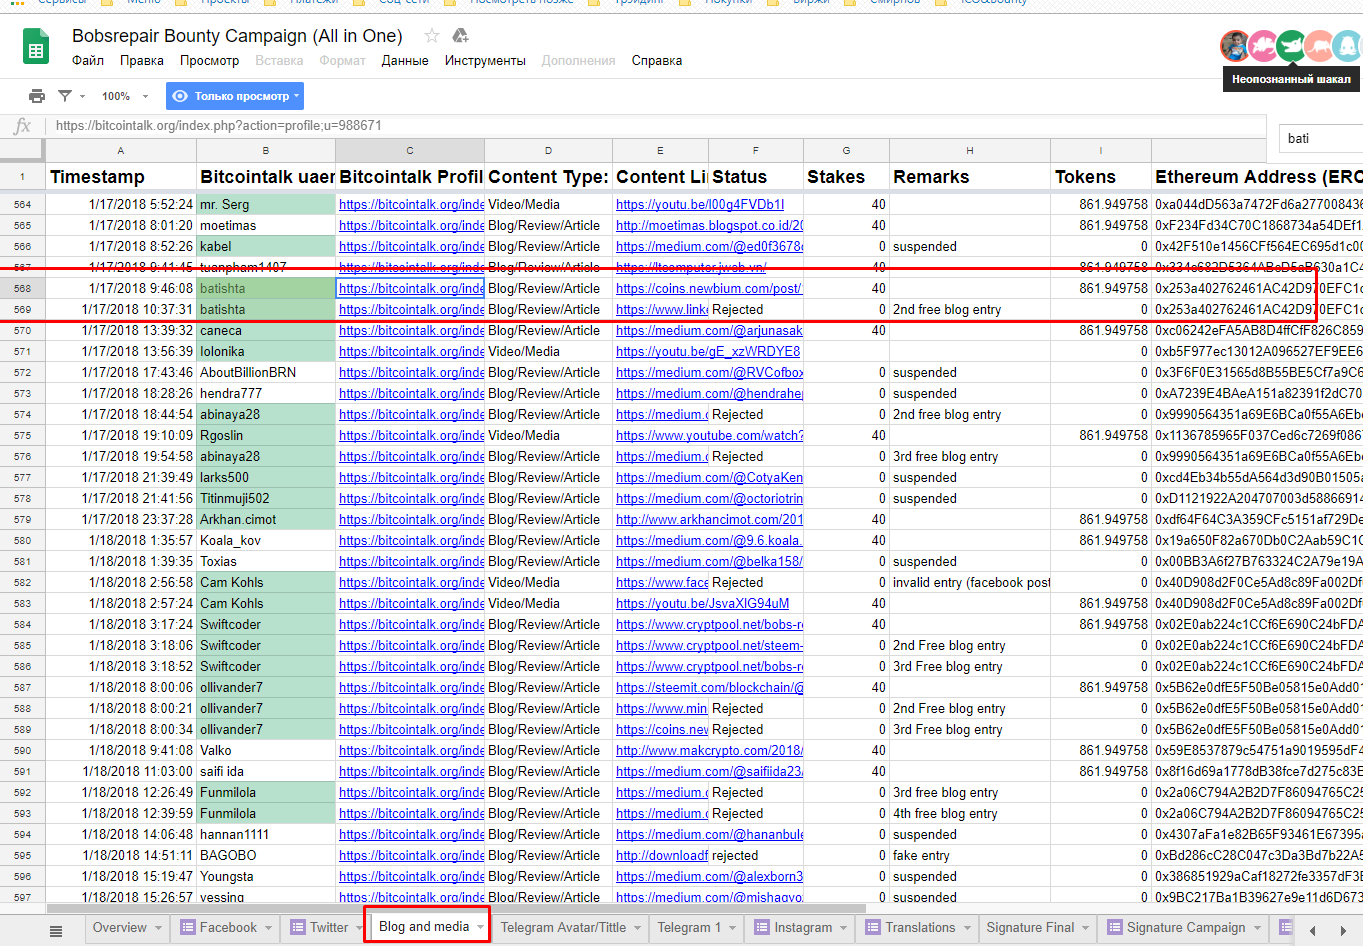Image resolution: width=1363 pixels, height=946 pixels.
Task: Select timestamp 1/18/2018 9:41:08 cell
Action: (x=121, y=750)
